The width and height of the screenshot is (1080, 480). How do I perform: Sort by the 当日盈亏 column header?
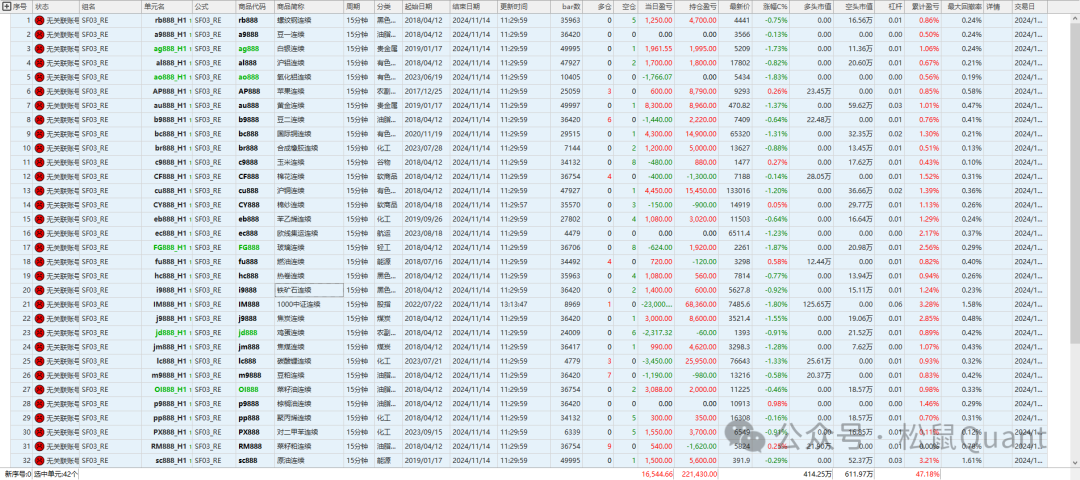tap(657, 6)
